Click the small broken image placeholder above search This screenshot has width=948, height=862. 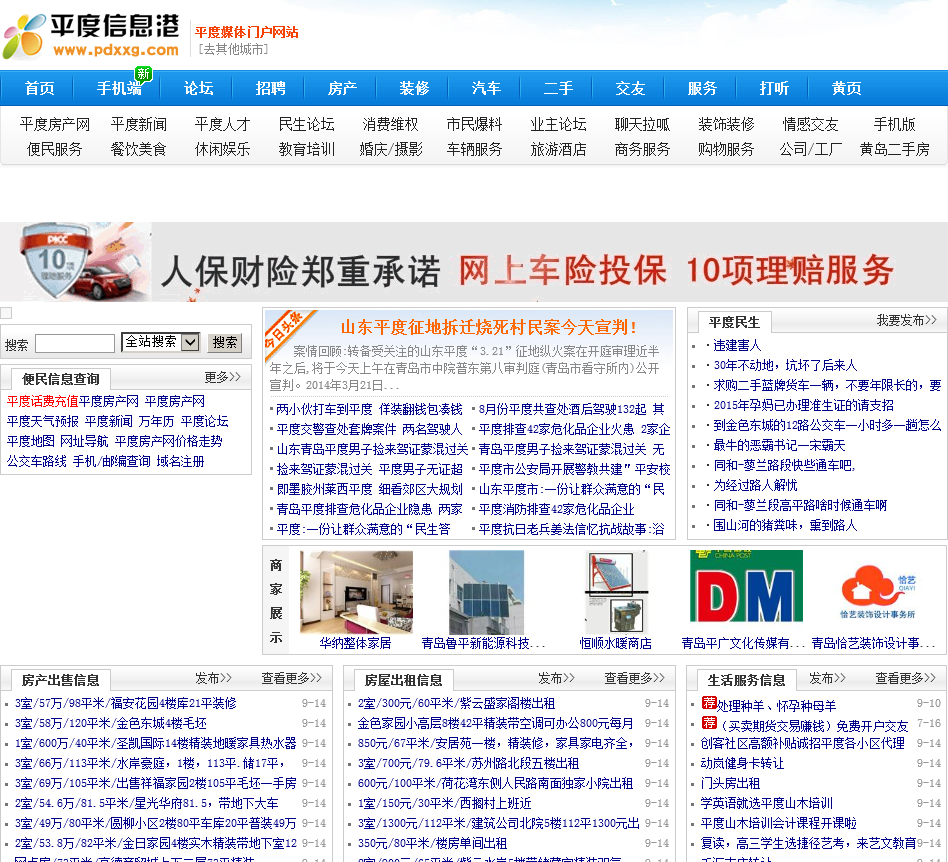(x=6, y=313)
